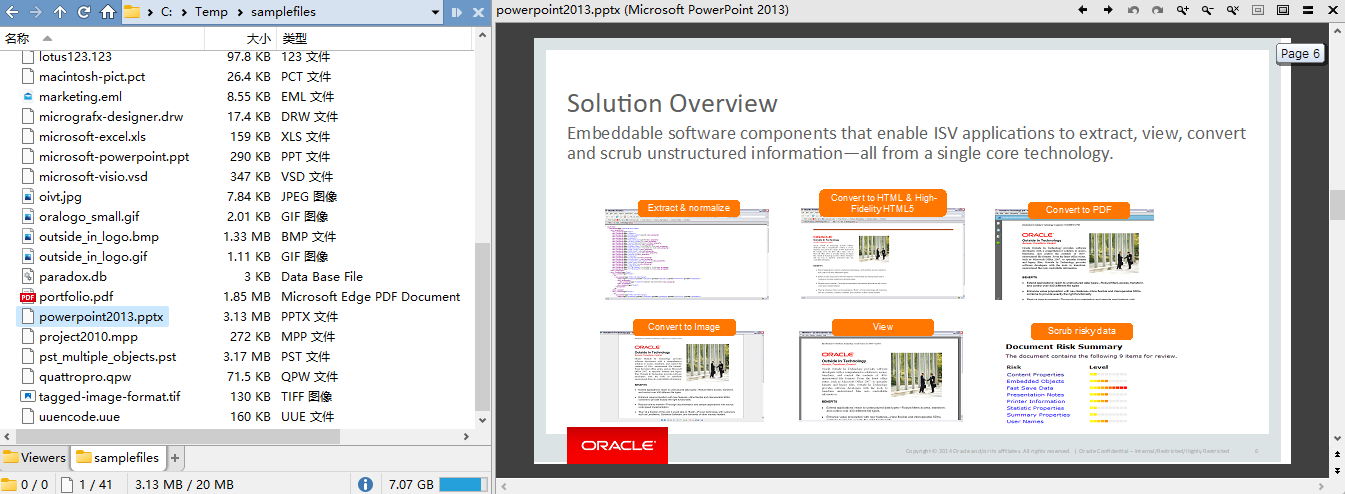Viewport: 1345px width, 494px height.
Task: Select the file microsoft-powerpoint.ppt
Action: pyautogui.click(x=114, y=157)
